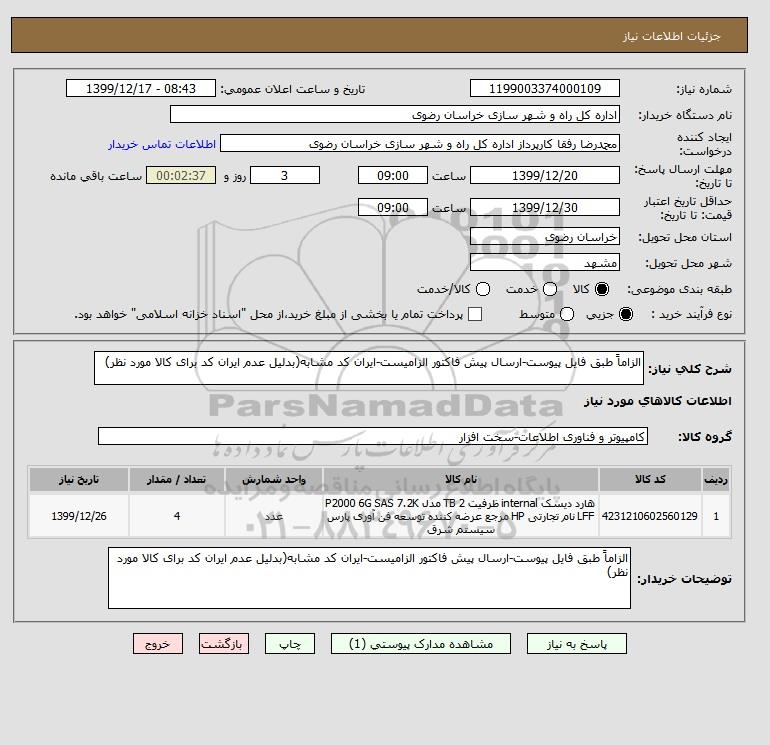This screenshot has width=770, height=745.
Task: Click the کد کالا column header
Action: coord(650,479)
